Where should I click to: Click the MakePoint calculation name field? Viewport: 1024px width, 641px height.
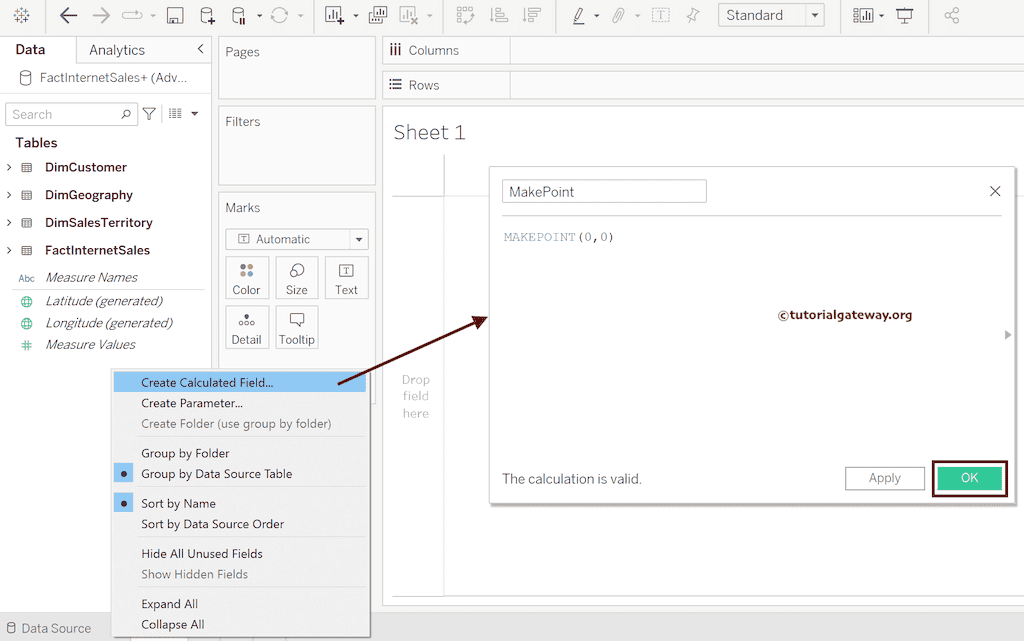pos(604,191)
